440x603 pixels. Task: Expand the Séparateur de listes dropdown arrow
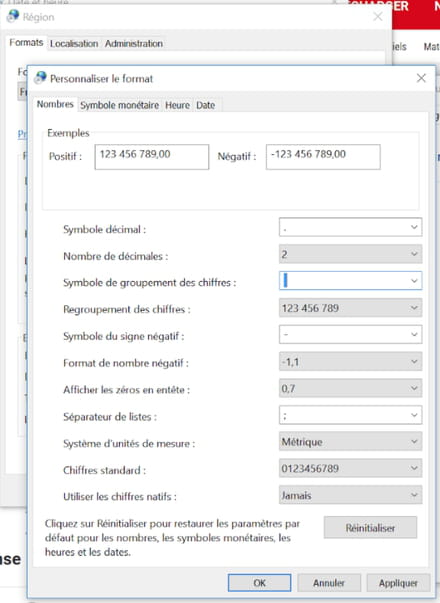coord(414,415)
